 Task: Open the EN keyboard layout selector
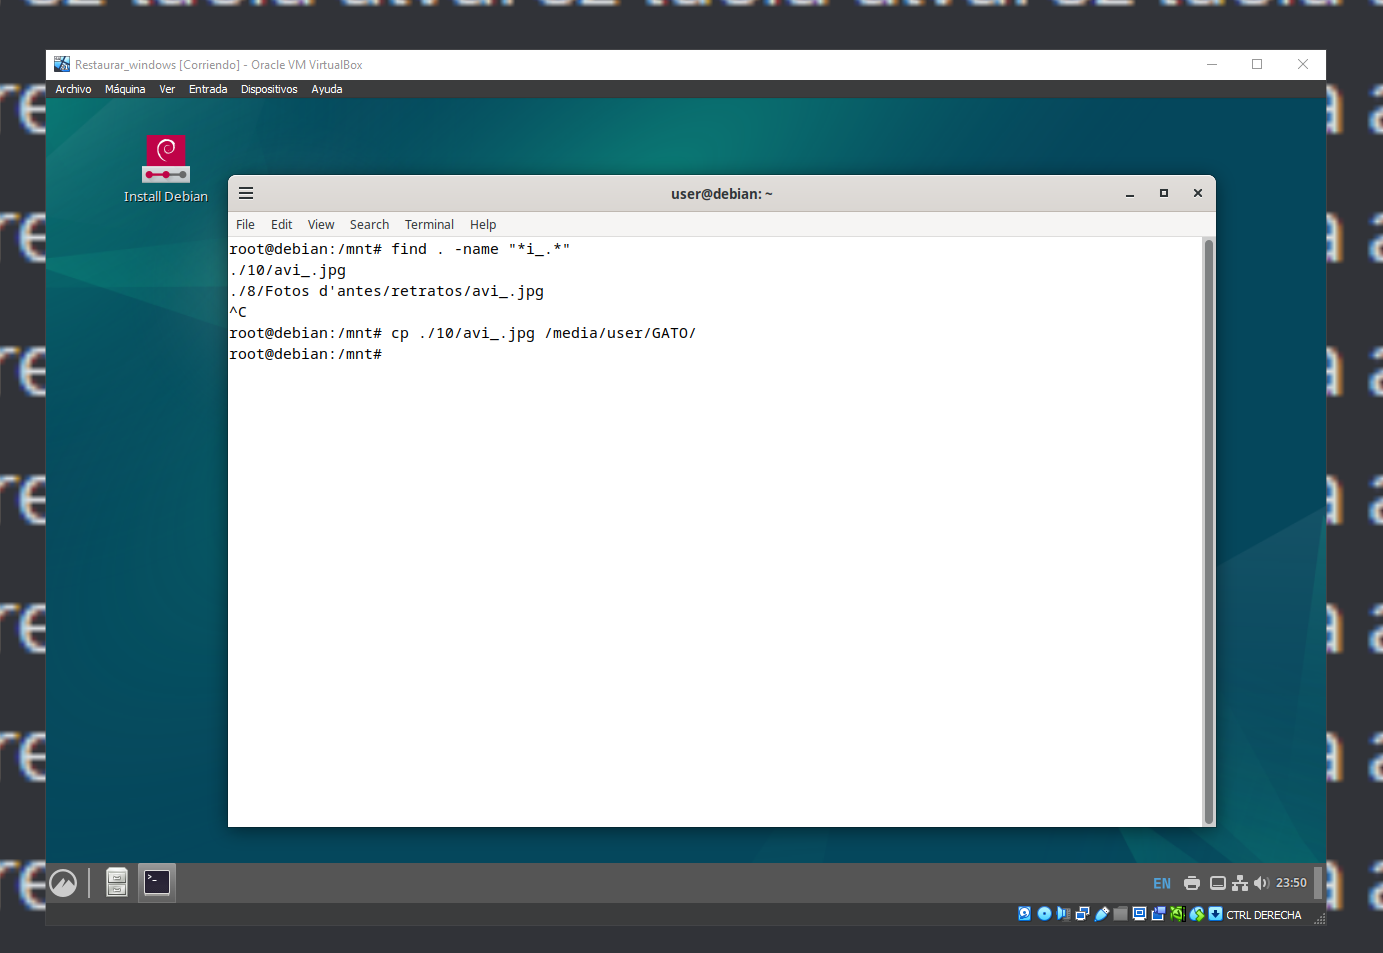(1162, 883)
